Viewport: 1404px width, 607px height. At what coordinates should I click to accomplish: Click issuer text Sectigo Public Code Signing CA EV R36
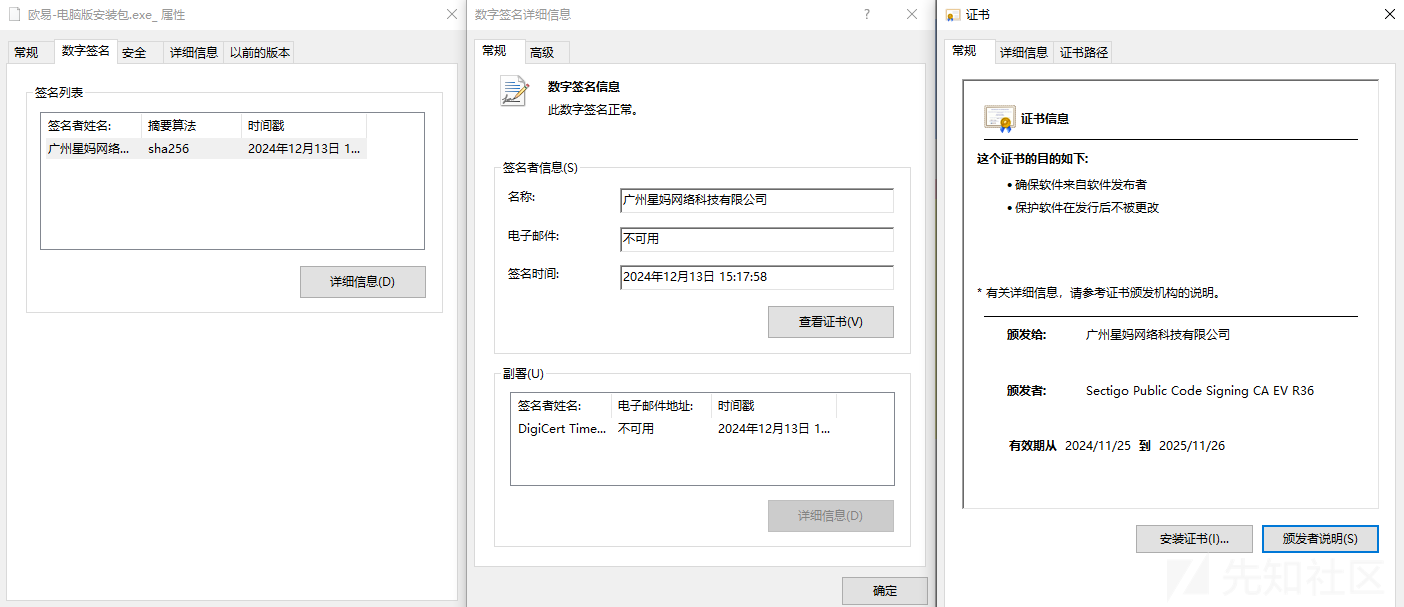point(1200,391)
